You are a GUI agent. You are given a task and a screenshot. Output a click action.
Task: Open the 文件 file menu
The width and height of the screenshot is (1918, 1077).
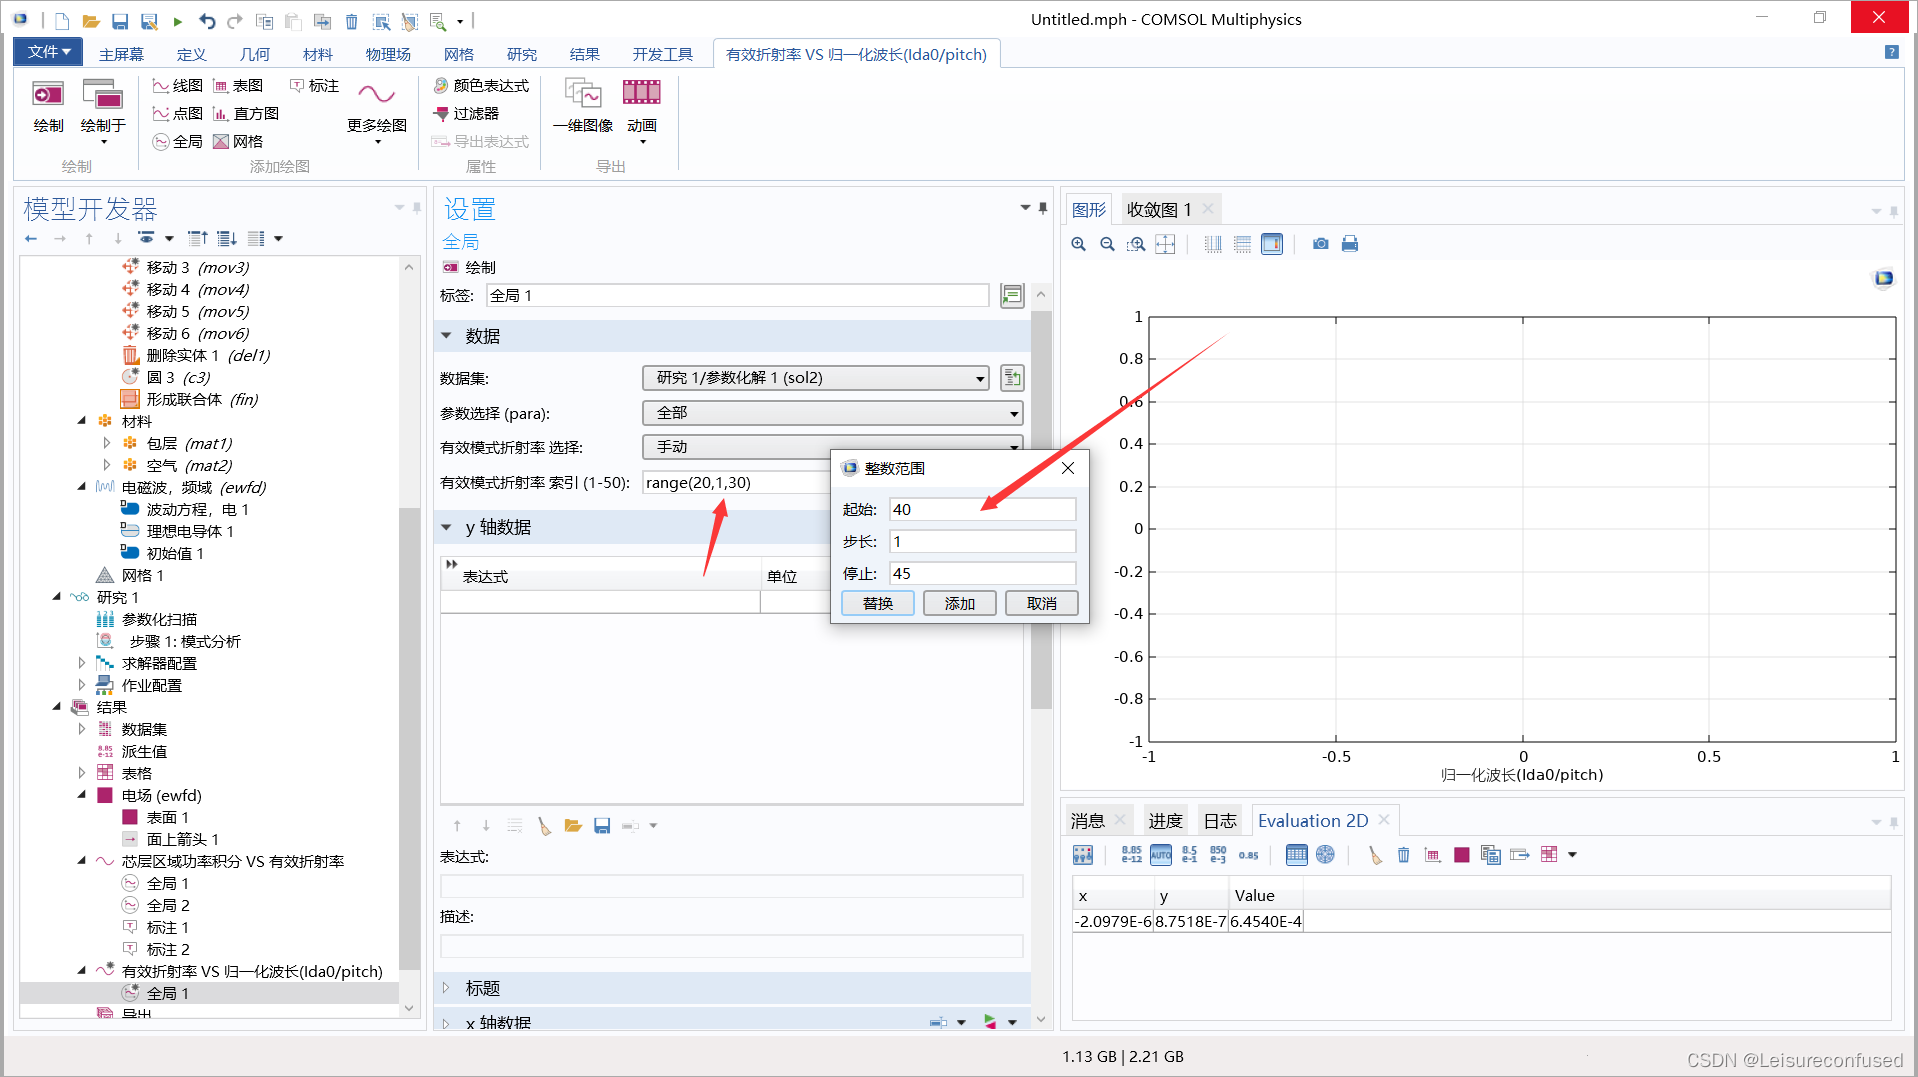(48, 52)
